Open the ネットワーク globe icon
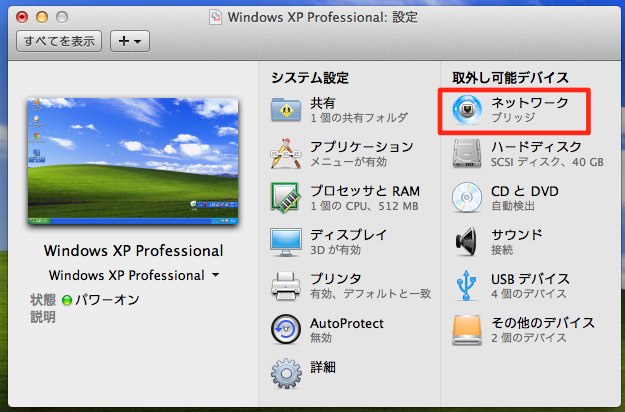Image resolution: width=625 pixels, height=412 pixels. point(466,110)
